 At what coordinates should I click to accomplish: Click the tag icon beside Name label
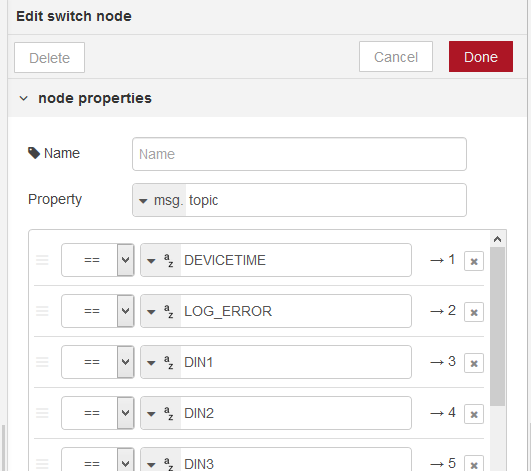click(34, 153)
